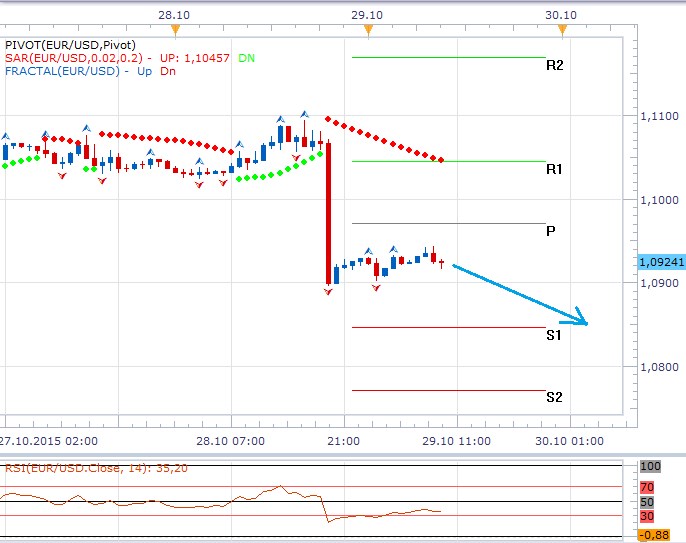Click the RSI 70 overbought level label
686x543 pixels.
coord(646,486)
